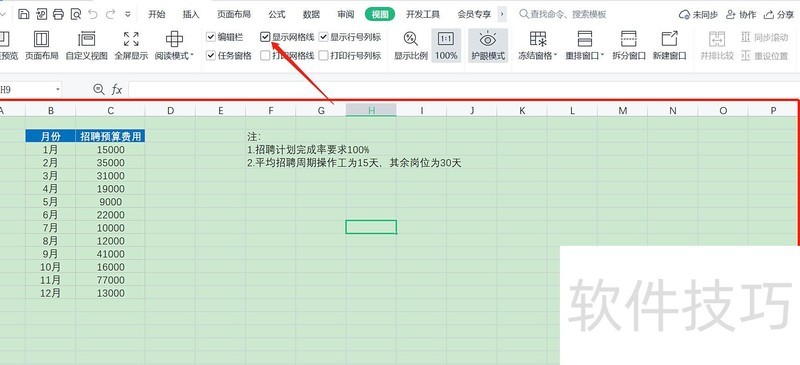The width and height of the screenshot is (800, 365).
Task: Select the 12月 cell
Action: (x=51, y=293)
